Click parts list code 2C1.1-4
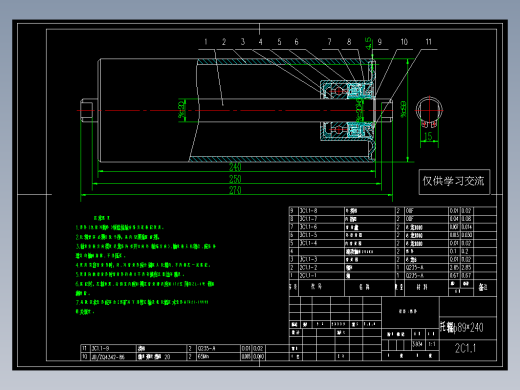This screenshot has height=390, width=520. point(308,243)
